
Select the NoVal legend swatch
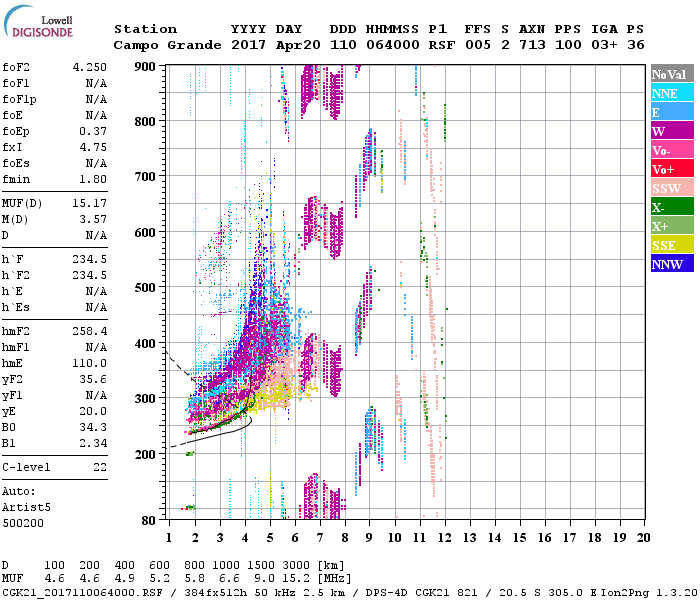672,74
